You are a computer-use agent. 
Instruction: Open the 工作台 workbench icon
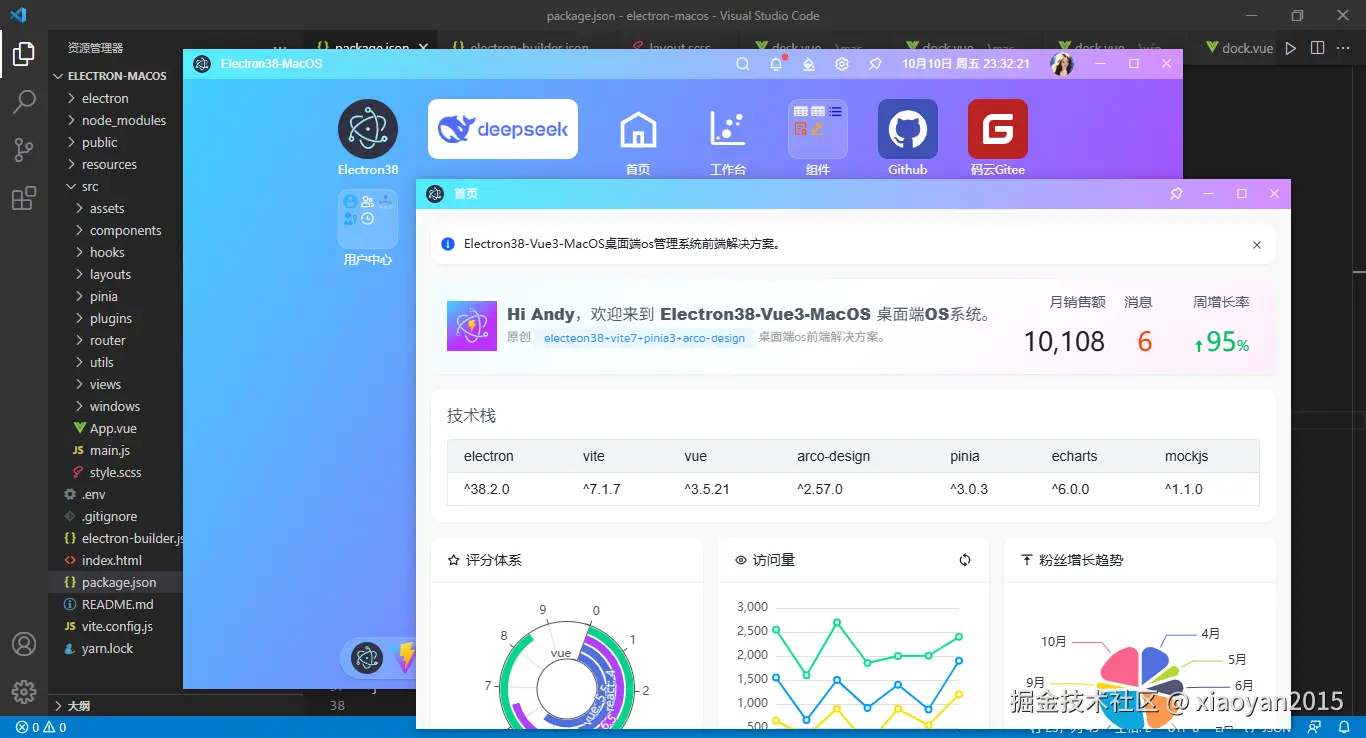(727, 128)
